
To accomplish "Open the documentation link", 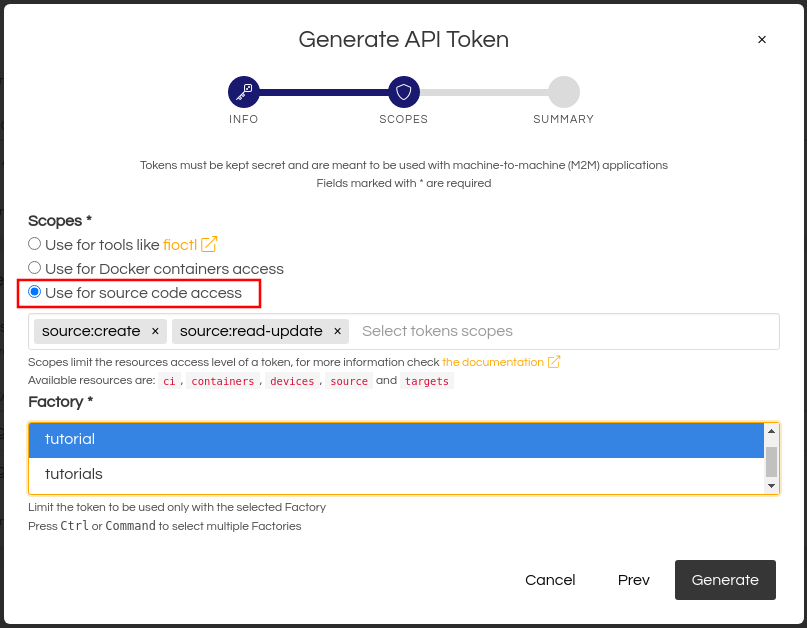I will [492, 362].
